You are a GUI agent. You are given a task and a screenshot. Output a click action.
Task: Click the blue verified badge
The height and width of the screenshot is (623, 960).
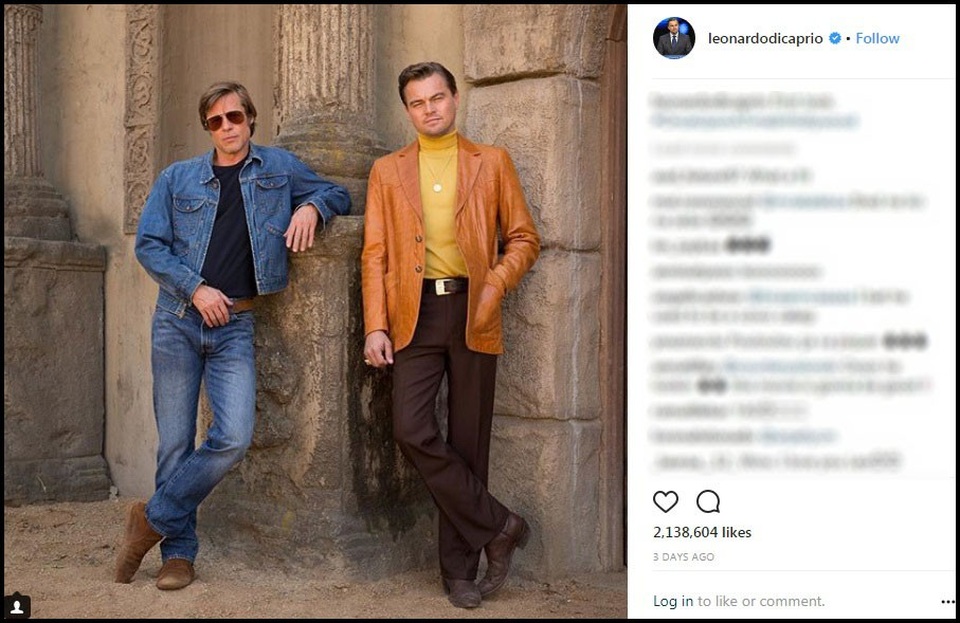click(834, 39)
